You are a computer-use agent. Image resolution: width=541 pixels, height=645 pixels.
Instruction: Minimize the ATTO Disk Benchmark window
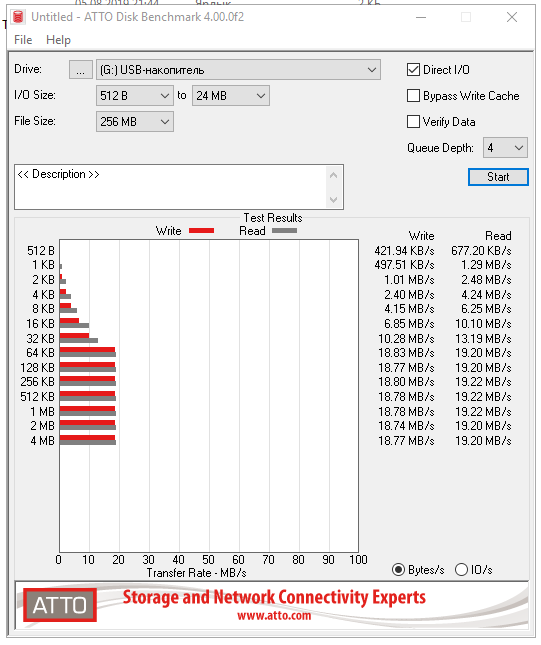click(x=421, y=17)
